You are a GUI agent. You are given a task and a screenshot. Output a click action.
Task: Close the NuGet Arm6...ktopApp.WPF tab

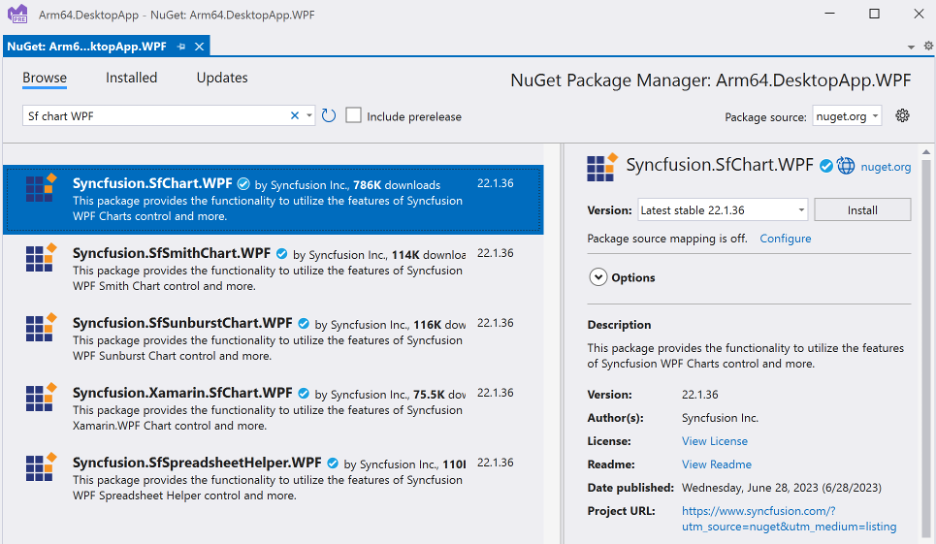(x=199, y=47)
